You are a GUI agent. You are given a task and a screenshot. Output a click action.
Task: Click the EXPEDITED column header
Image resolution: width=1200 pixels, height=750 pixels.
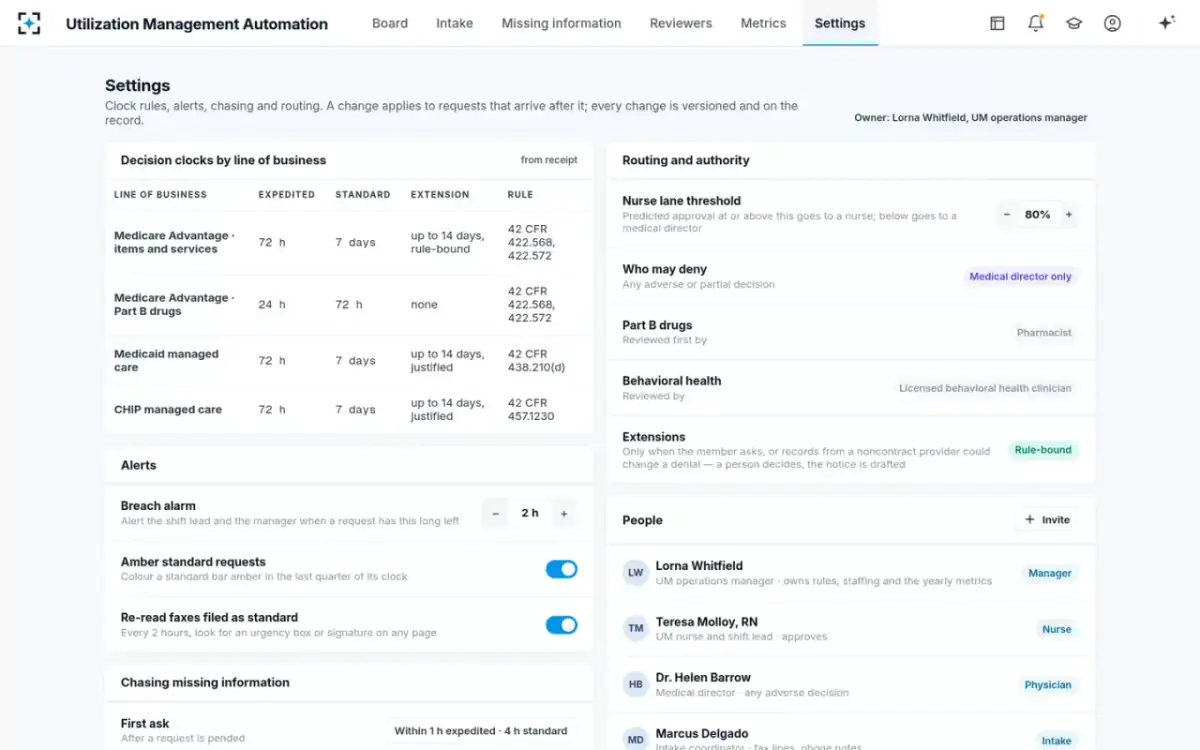pyautogui.click(x=286, y=195)
